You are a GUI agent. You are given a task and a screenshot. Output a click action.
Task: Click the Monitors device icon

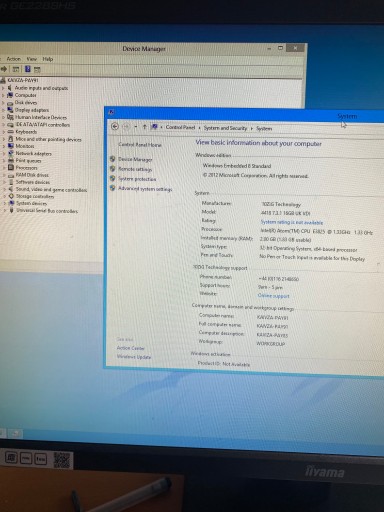(11, 146)
